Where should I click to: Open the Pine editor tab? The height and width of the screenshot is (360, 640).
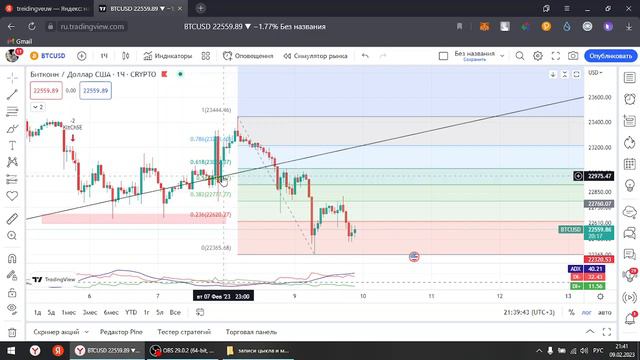click(121, 332)
